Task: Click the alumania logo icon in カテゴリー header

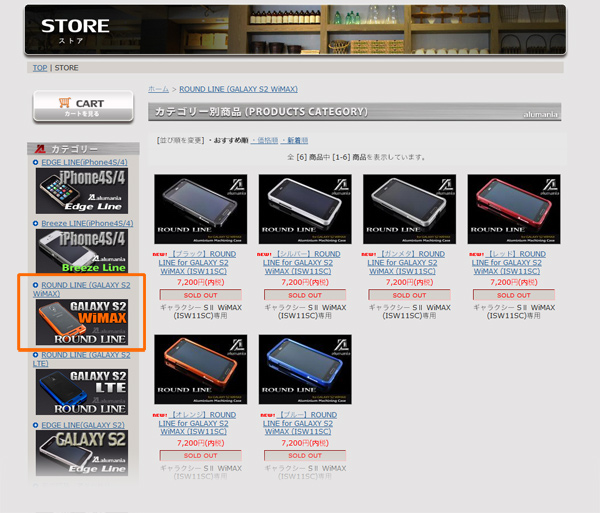Action: pos(40,149)
